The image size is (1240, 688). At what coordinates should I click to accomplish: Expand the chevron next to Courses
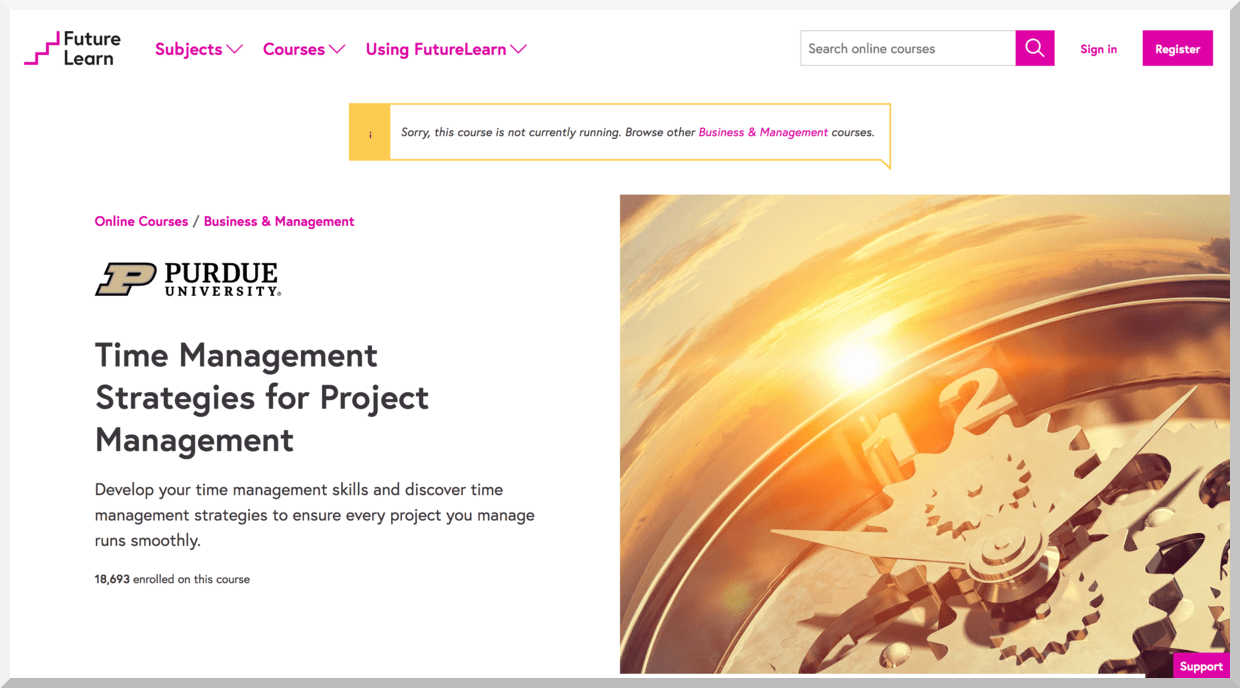click(x=337, y=49)
